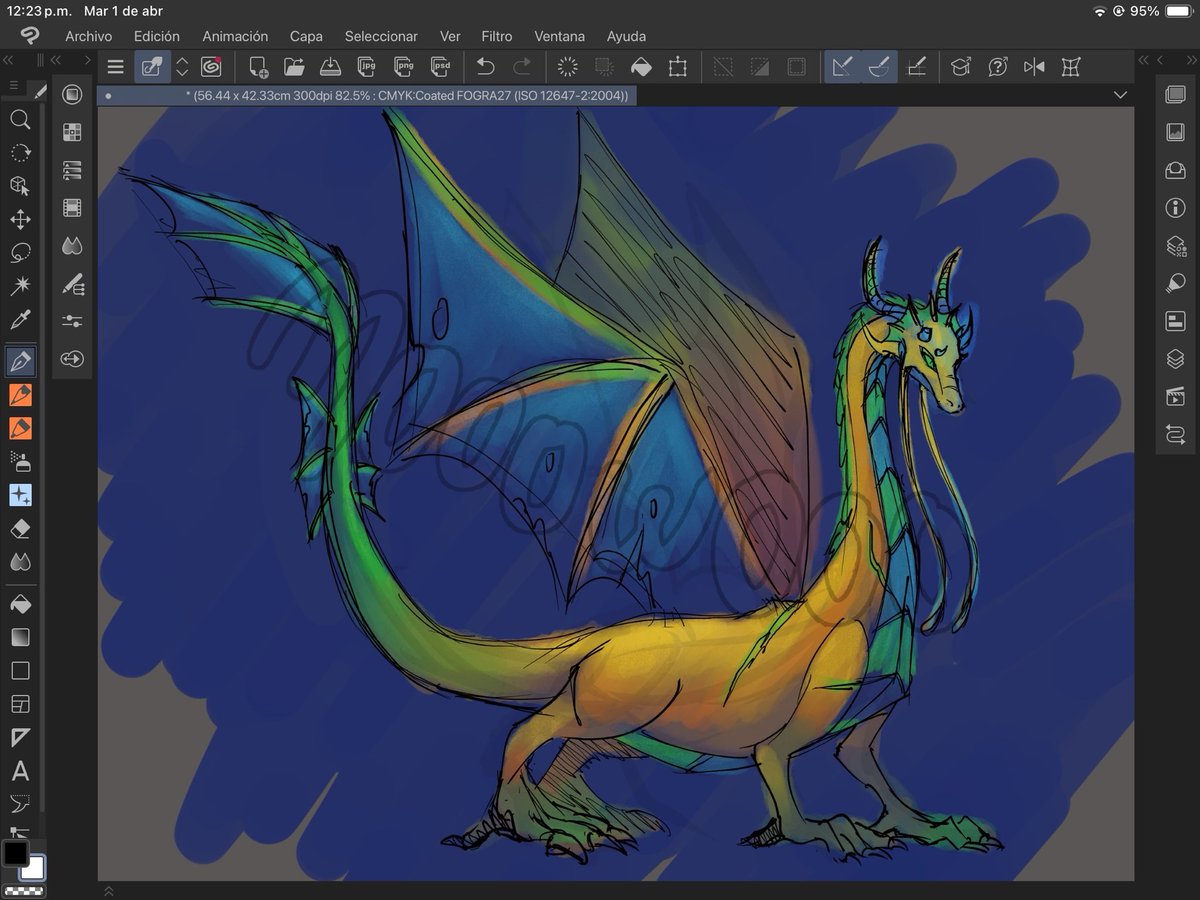Open the hamburger menu in command bar
Viewport: 1200px width, 900px height.
click(116, 67)
